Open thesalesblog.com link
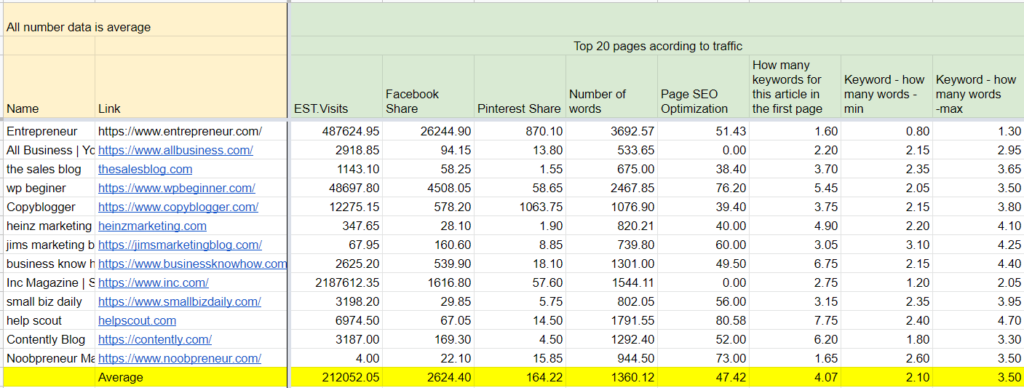1024x388 pixels. pyautogui.click(x=145, y=169)
